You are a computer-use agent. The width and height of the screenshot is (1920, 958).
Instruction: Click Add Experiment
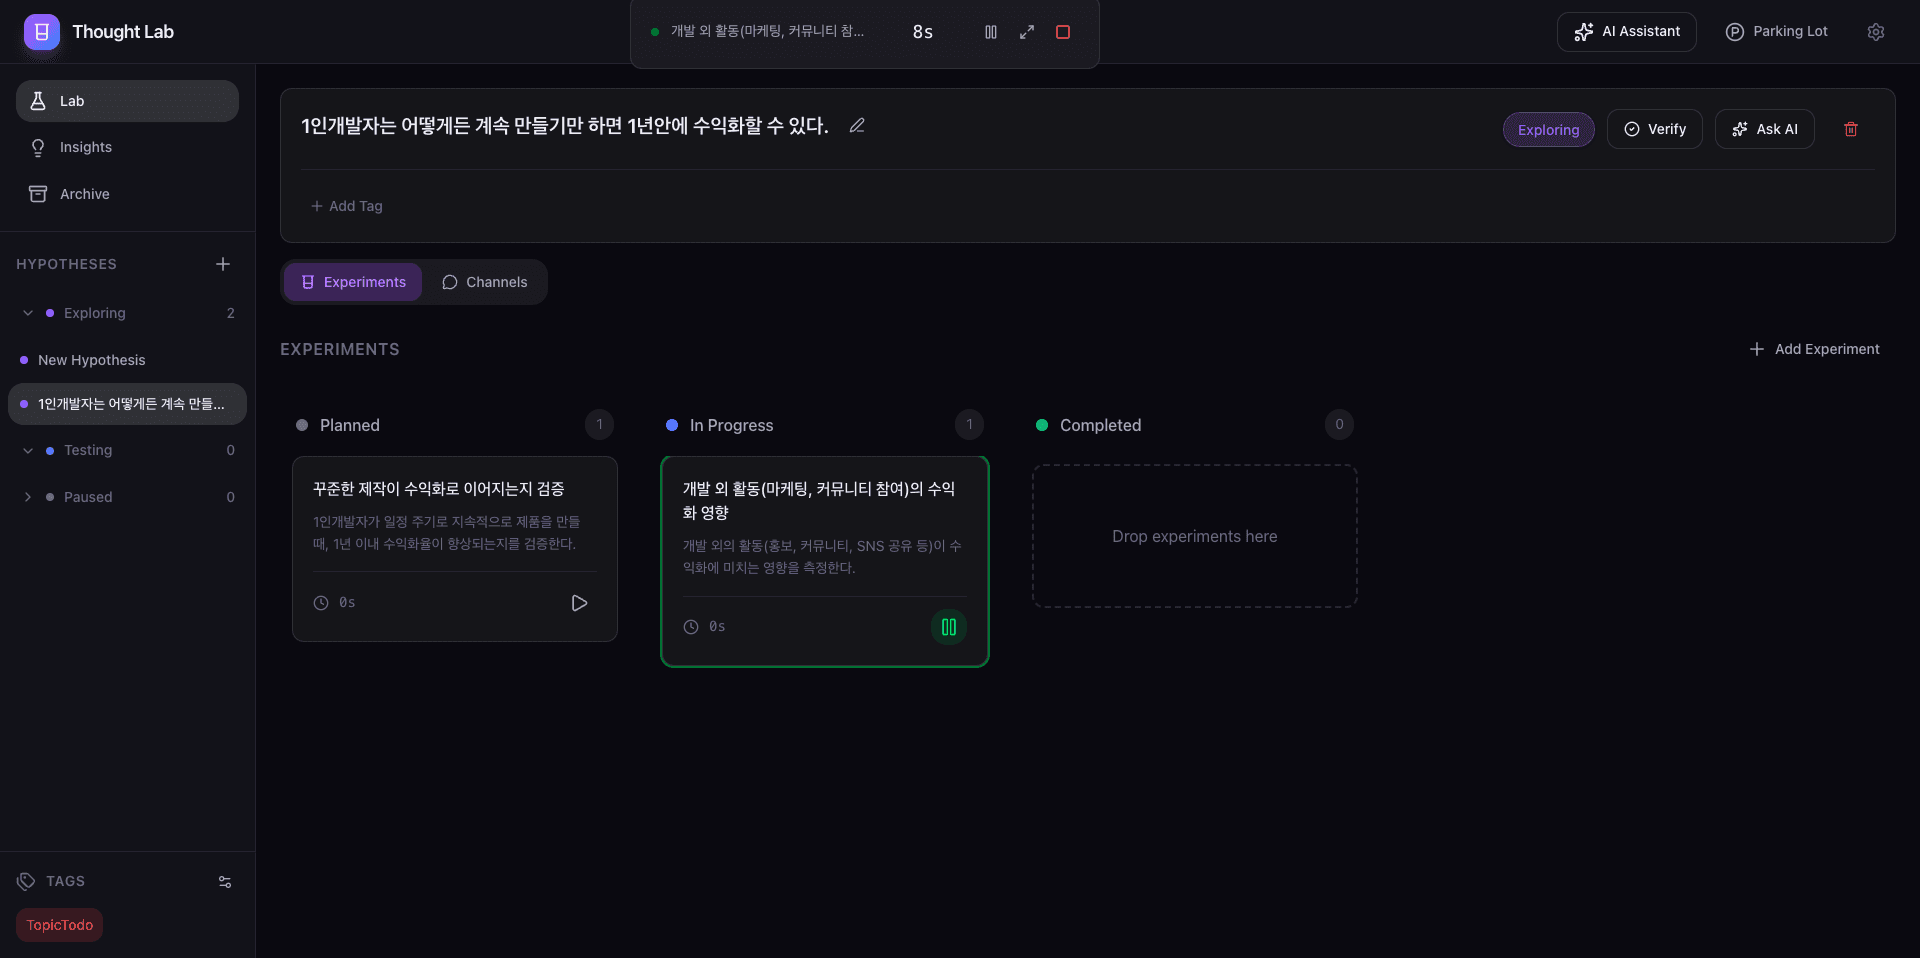click(x=1814, y=349)
